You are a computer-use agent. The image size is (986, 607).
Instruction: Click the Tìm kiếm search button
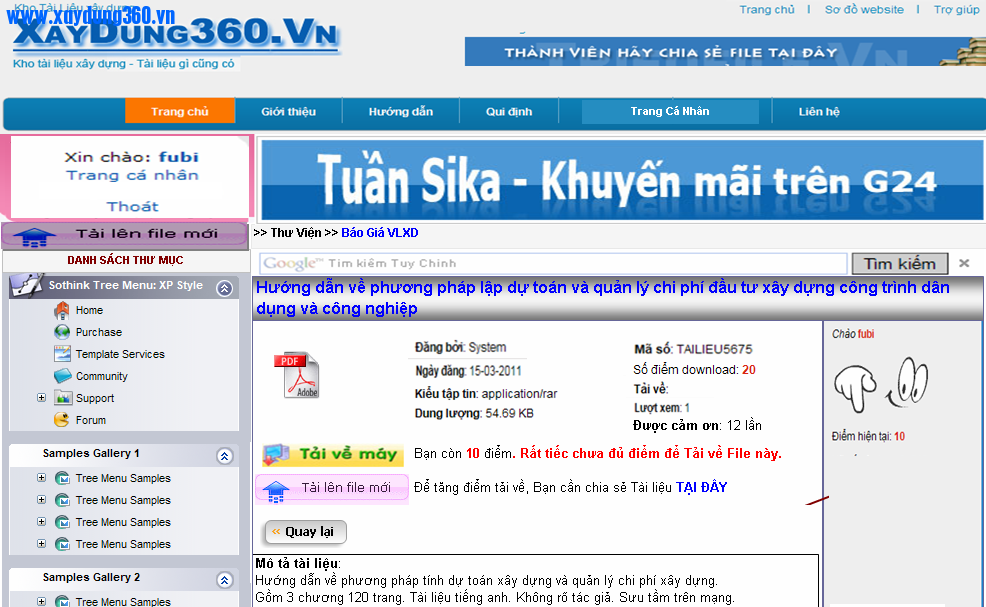point(900,264)
